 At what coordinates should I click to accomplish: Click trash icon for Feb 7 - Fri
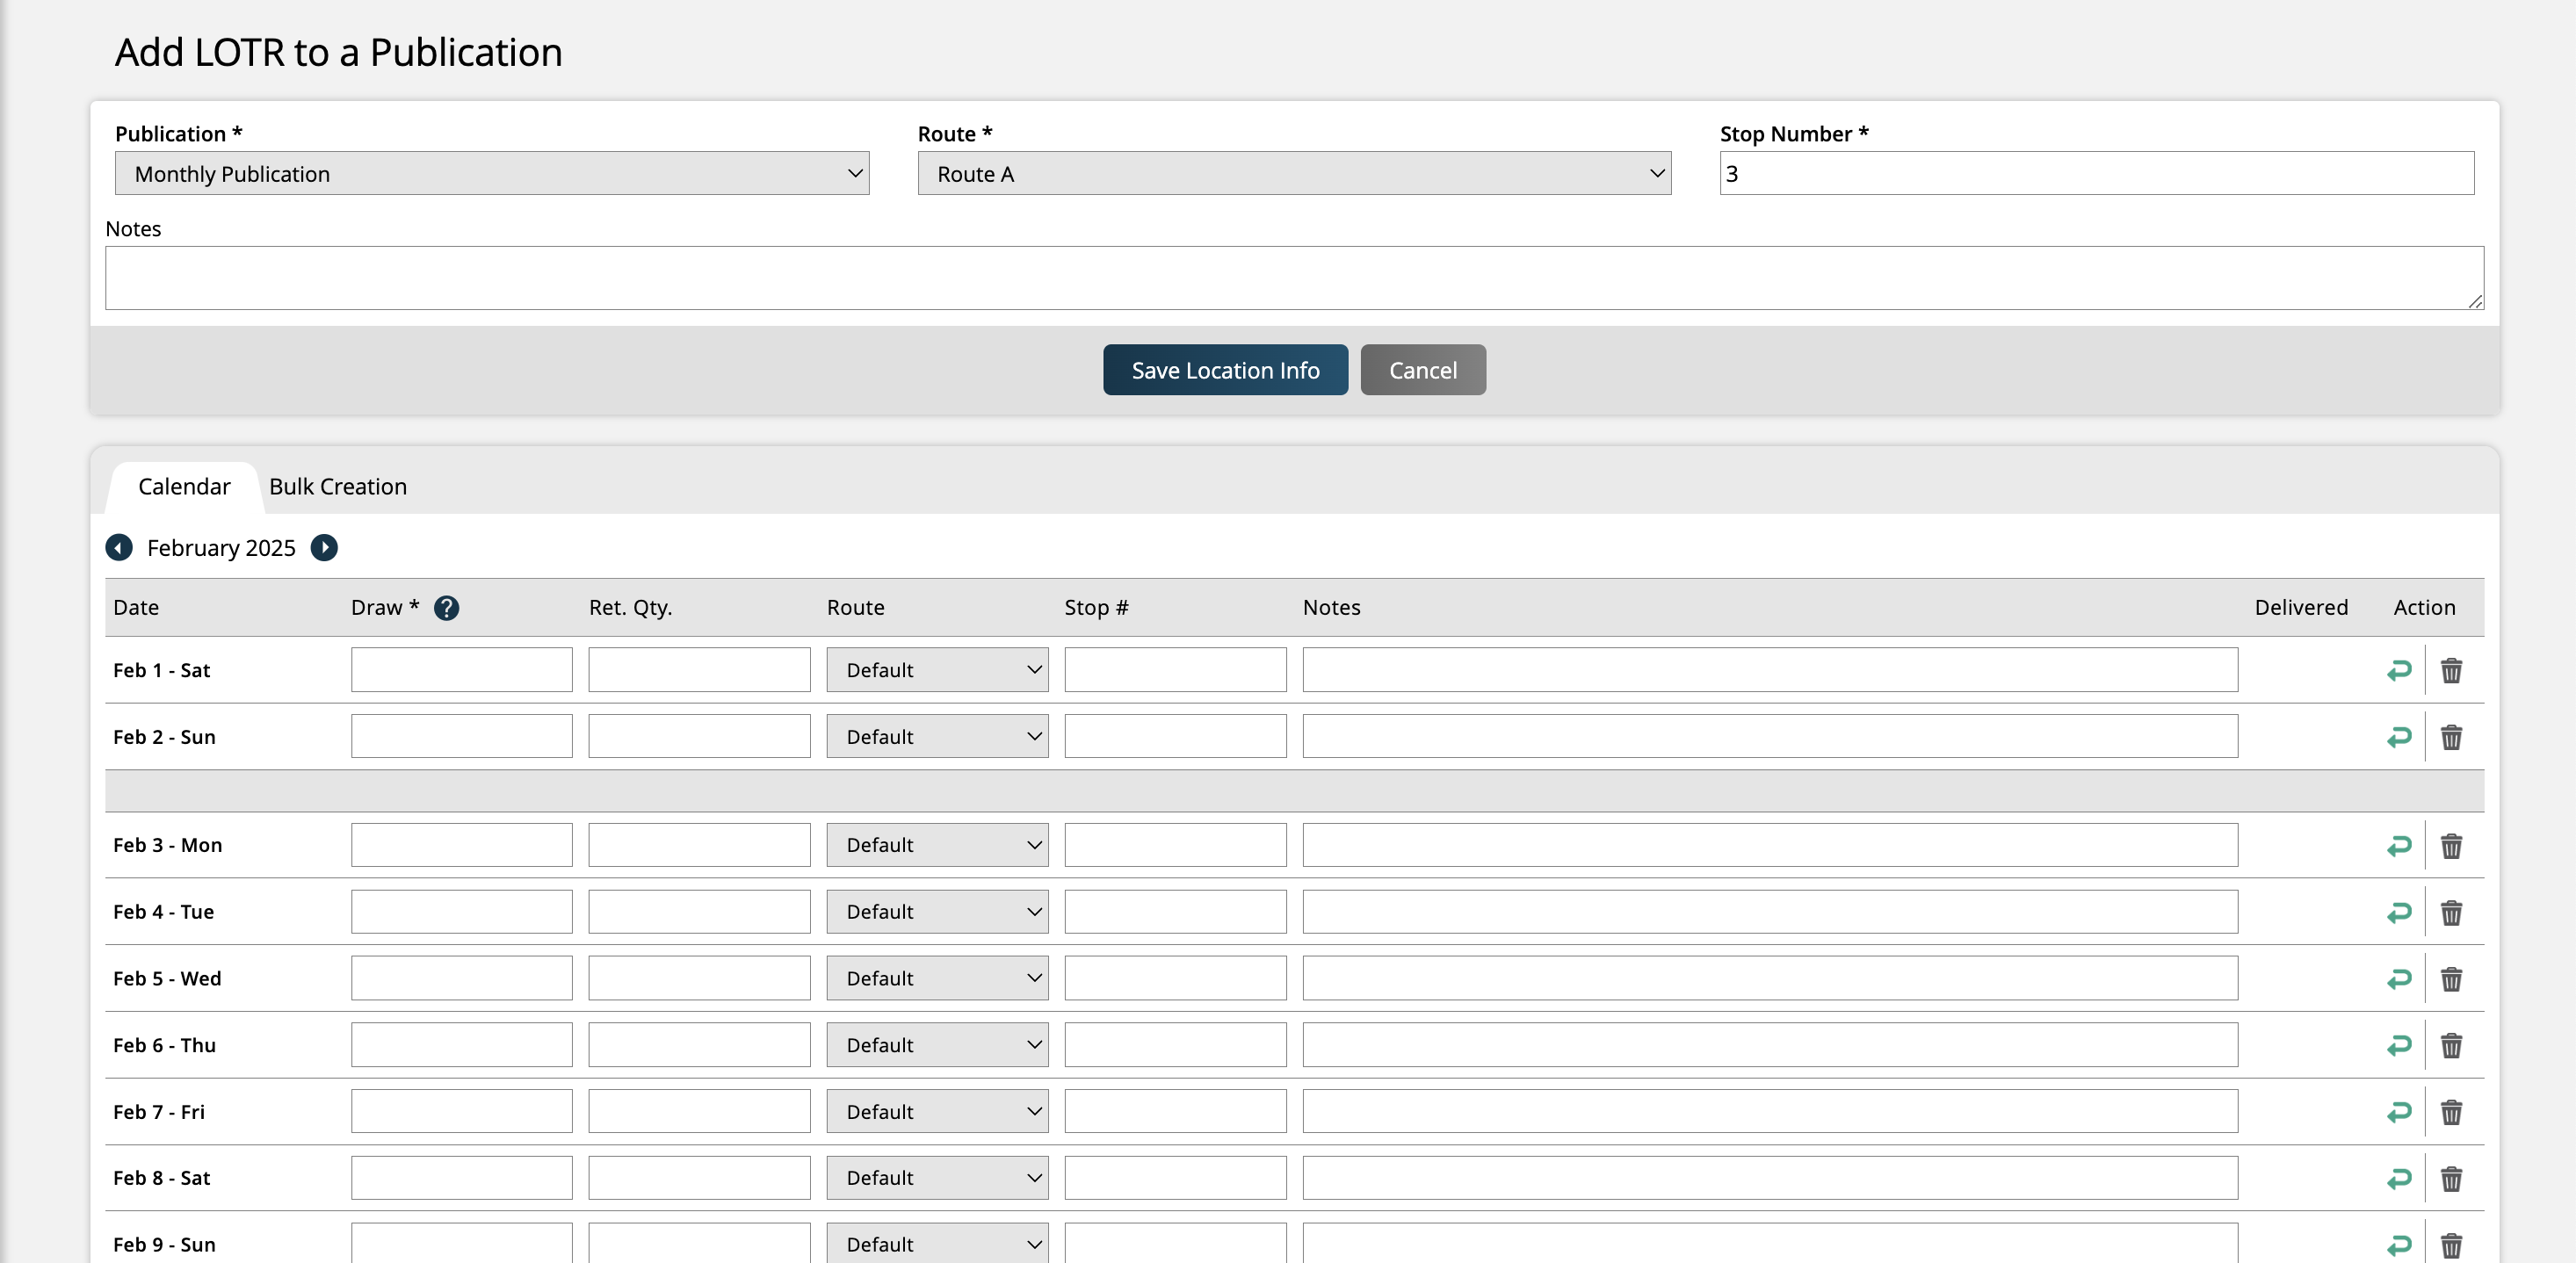[2451, 1112]
